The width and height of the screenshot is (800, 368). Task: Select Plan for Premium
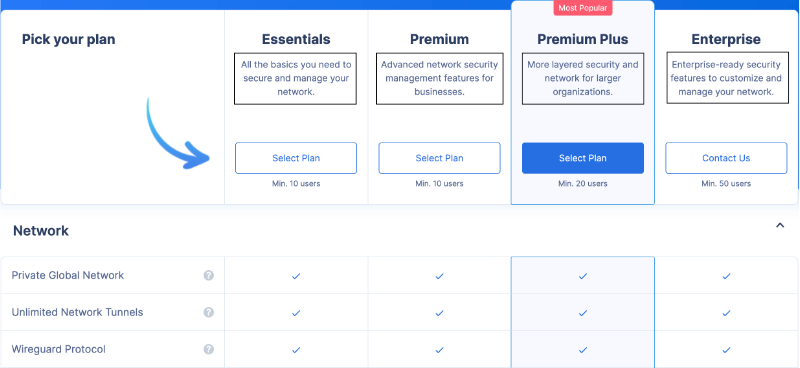tap(439, 158)
